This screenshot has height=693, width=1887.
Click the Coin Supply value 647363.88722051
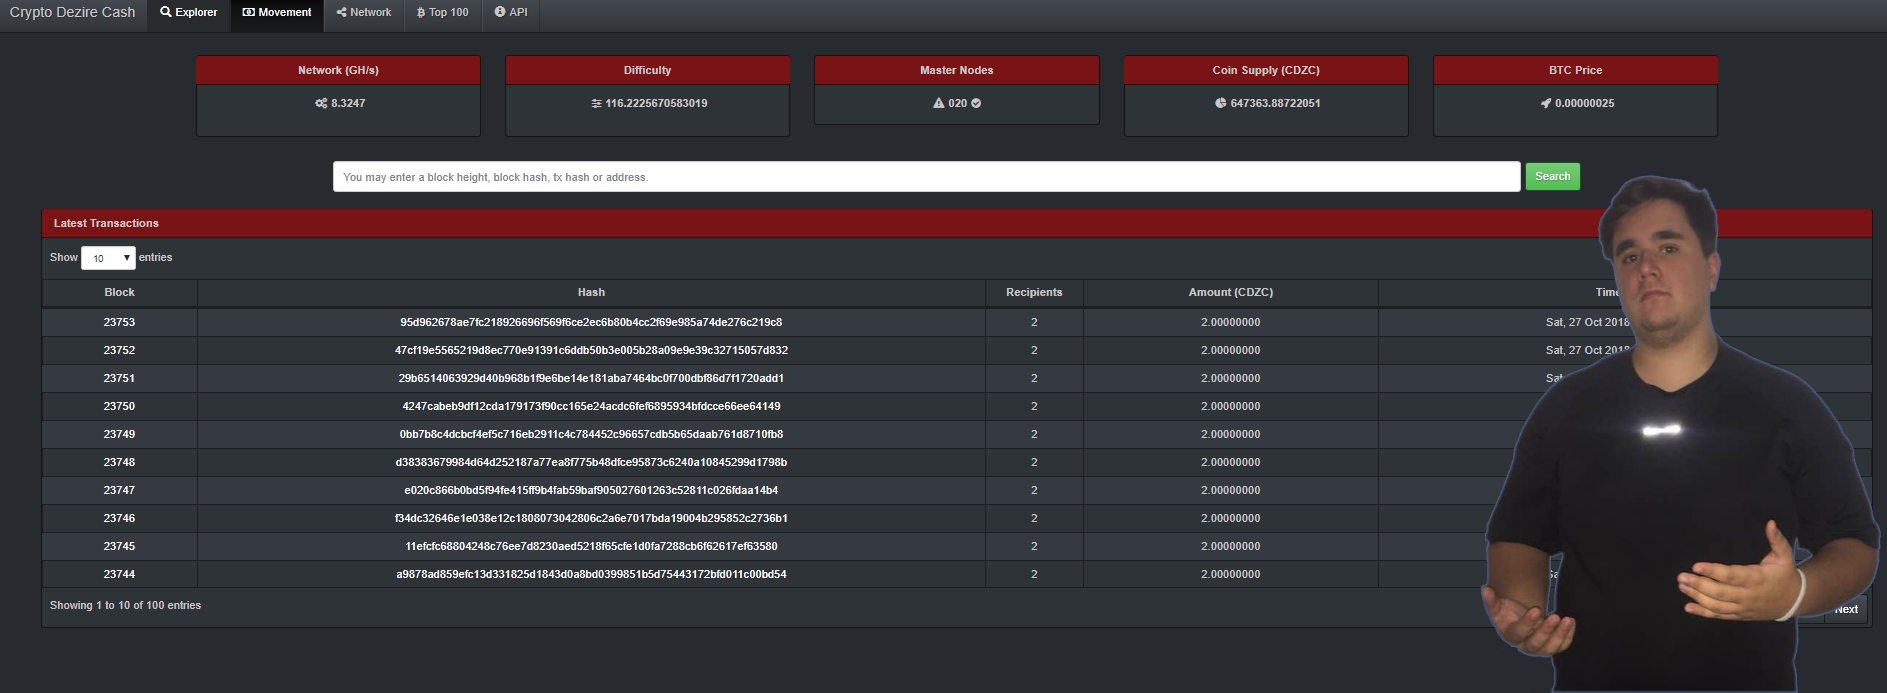[1275, 103]
